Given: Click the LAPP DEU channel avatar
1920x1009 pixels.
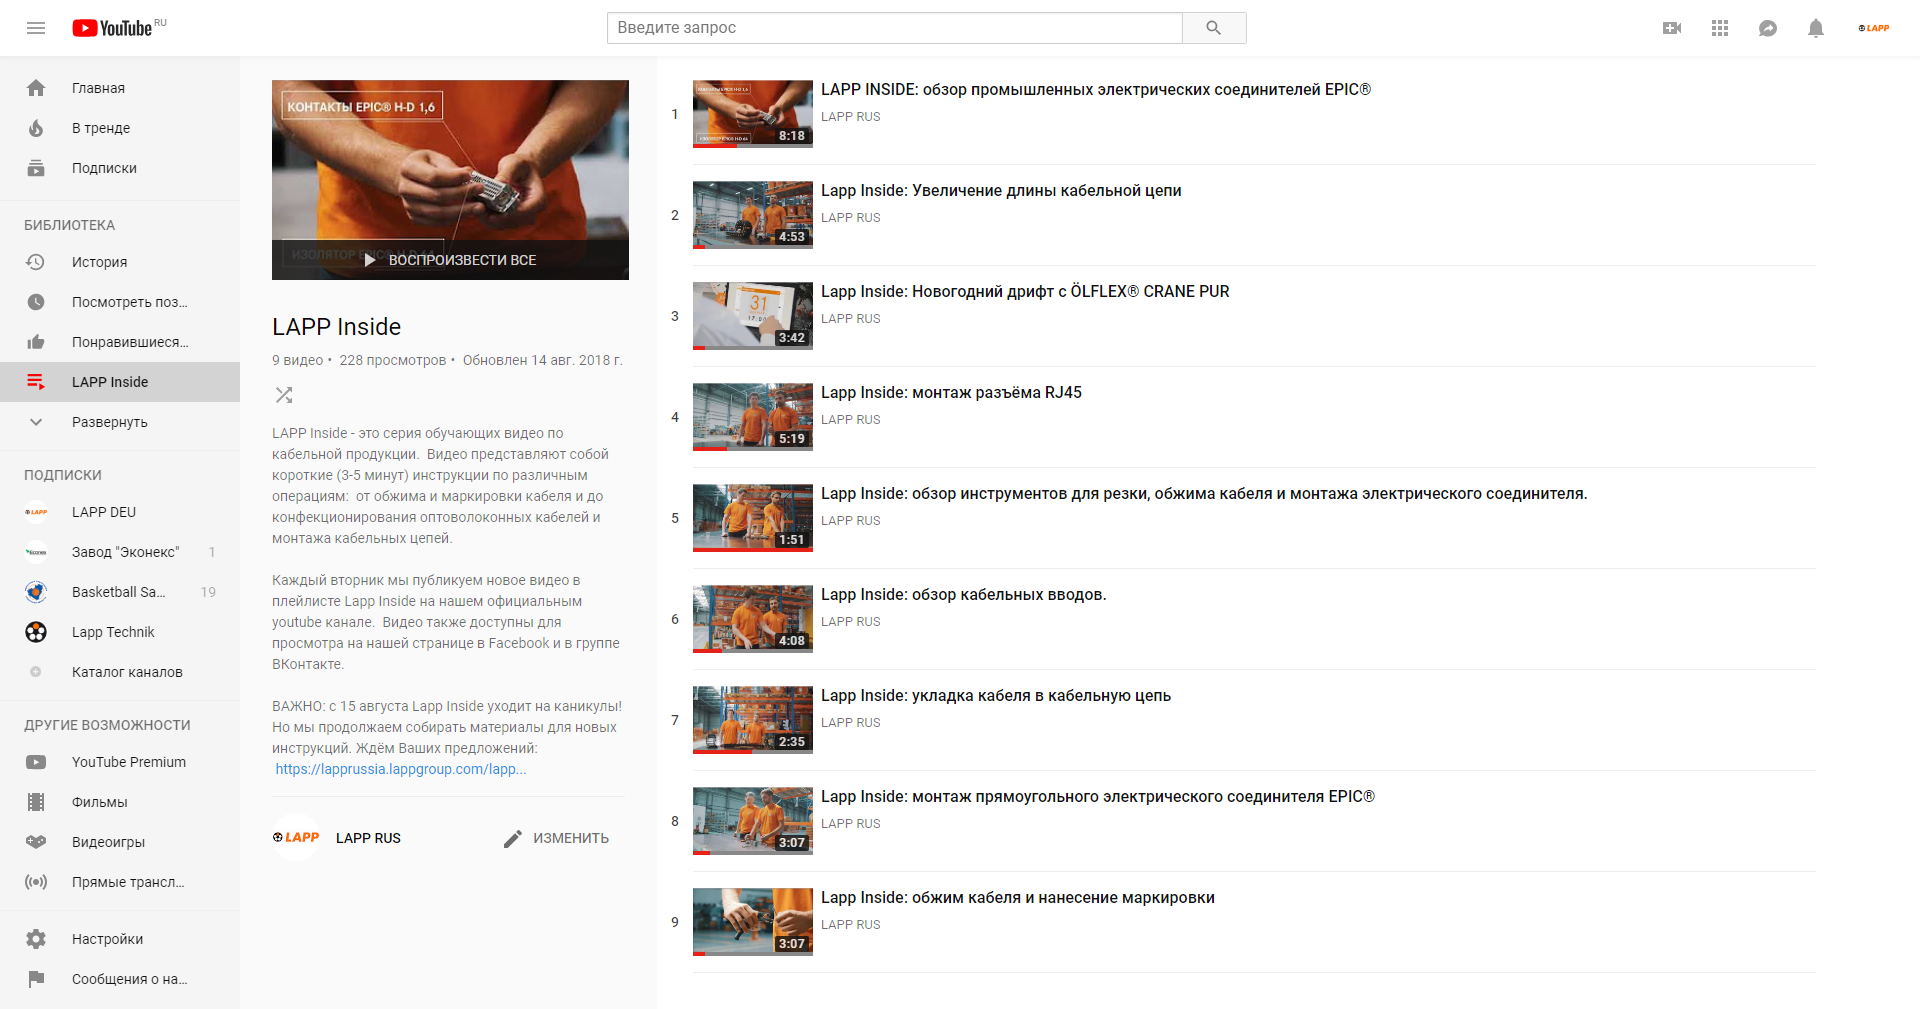Looking at the screenshot, I should pos(36,512).
